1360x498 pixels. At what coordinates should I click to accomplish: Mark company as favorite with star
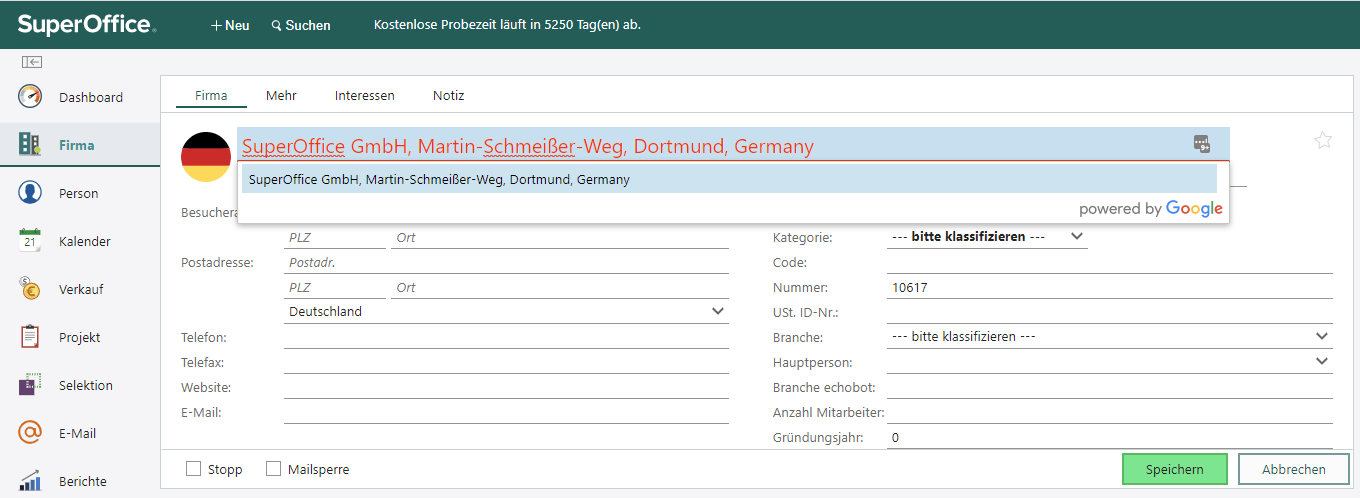(1323, 141)
